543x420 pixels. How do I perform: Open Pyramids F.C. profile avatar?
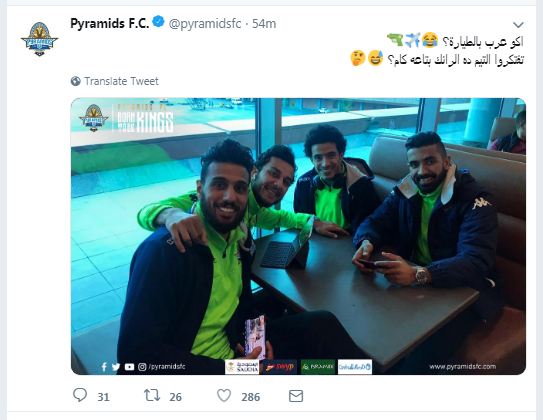39,39
